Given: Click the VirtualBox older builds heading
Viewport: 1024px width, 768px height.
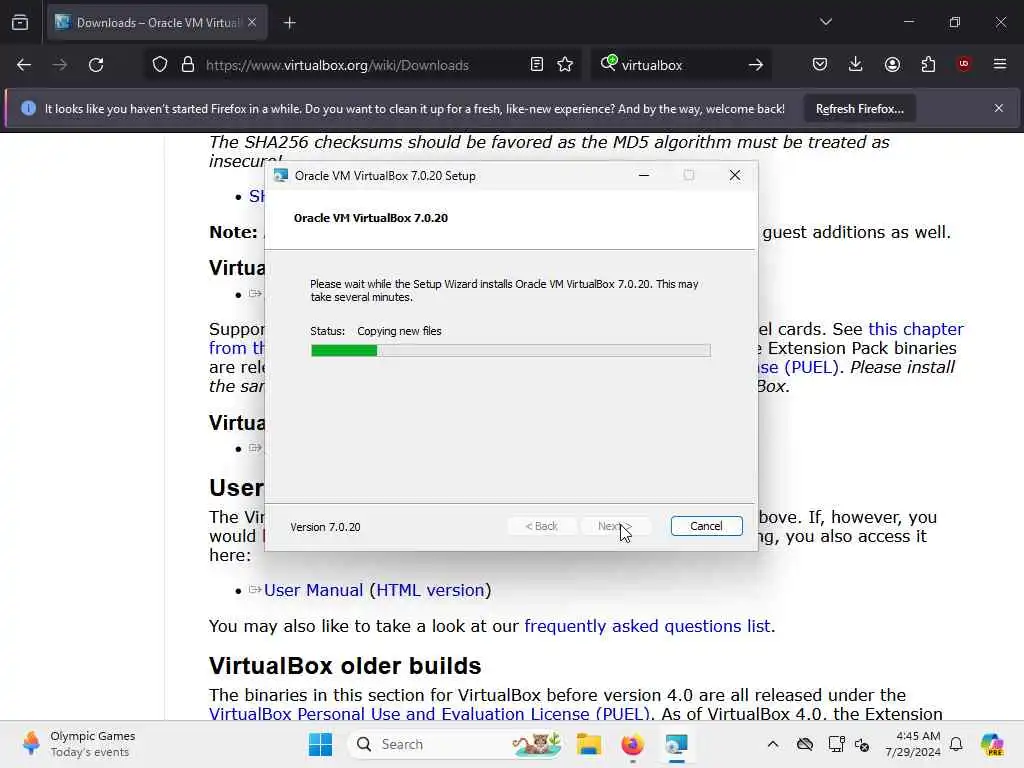Looking at the screenshot, I should [345, 665].
